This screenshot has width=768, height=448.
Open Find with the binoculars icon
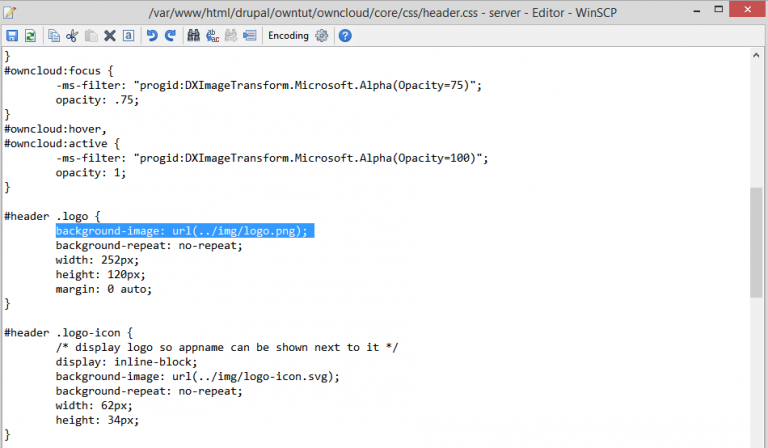click(x=194, y=35)
